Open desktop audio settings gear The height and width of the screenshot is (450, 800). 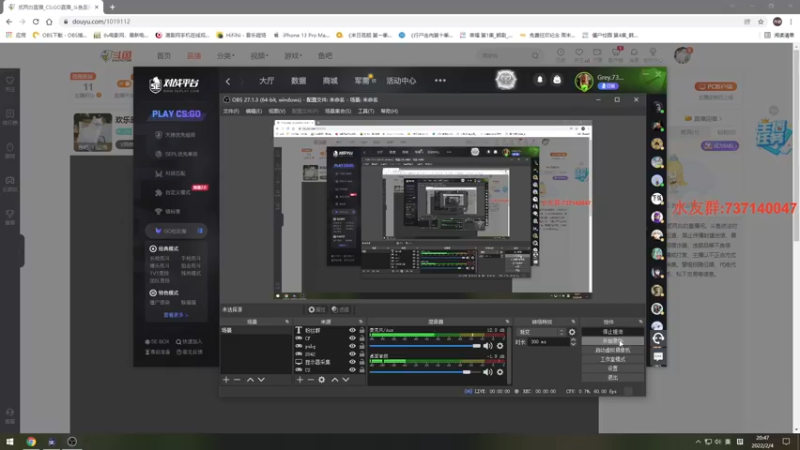500,372
